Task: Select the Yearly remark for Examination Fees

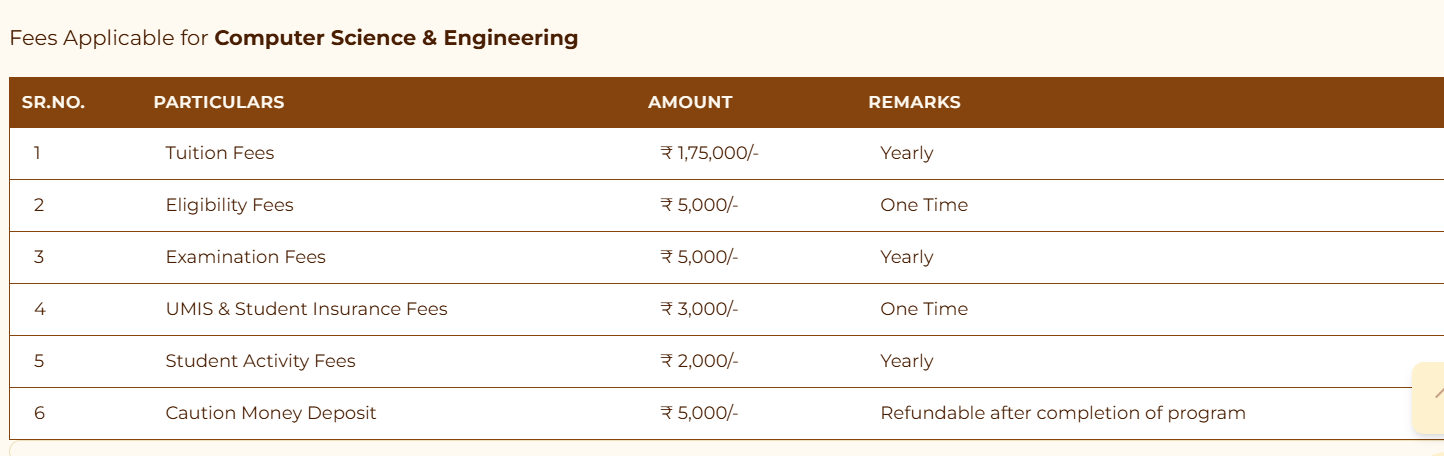Action: tap(907, 257)
